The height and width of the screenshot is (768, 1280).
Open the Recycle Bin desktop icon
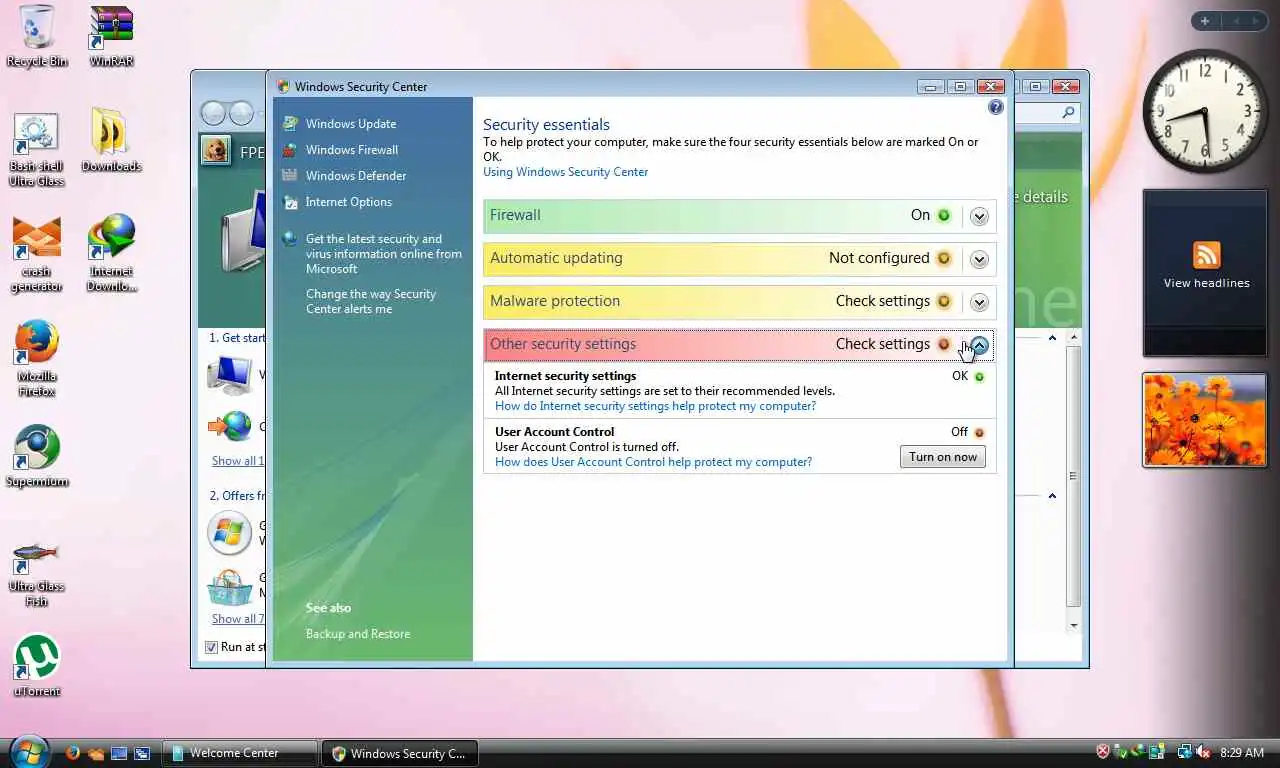point(37,36)
